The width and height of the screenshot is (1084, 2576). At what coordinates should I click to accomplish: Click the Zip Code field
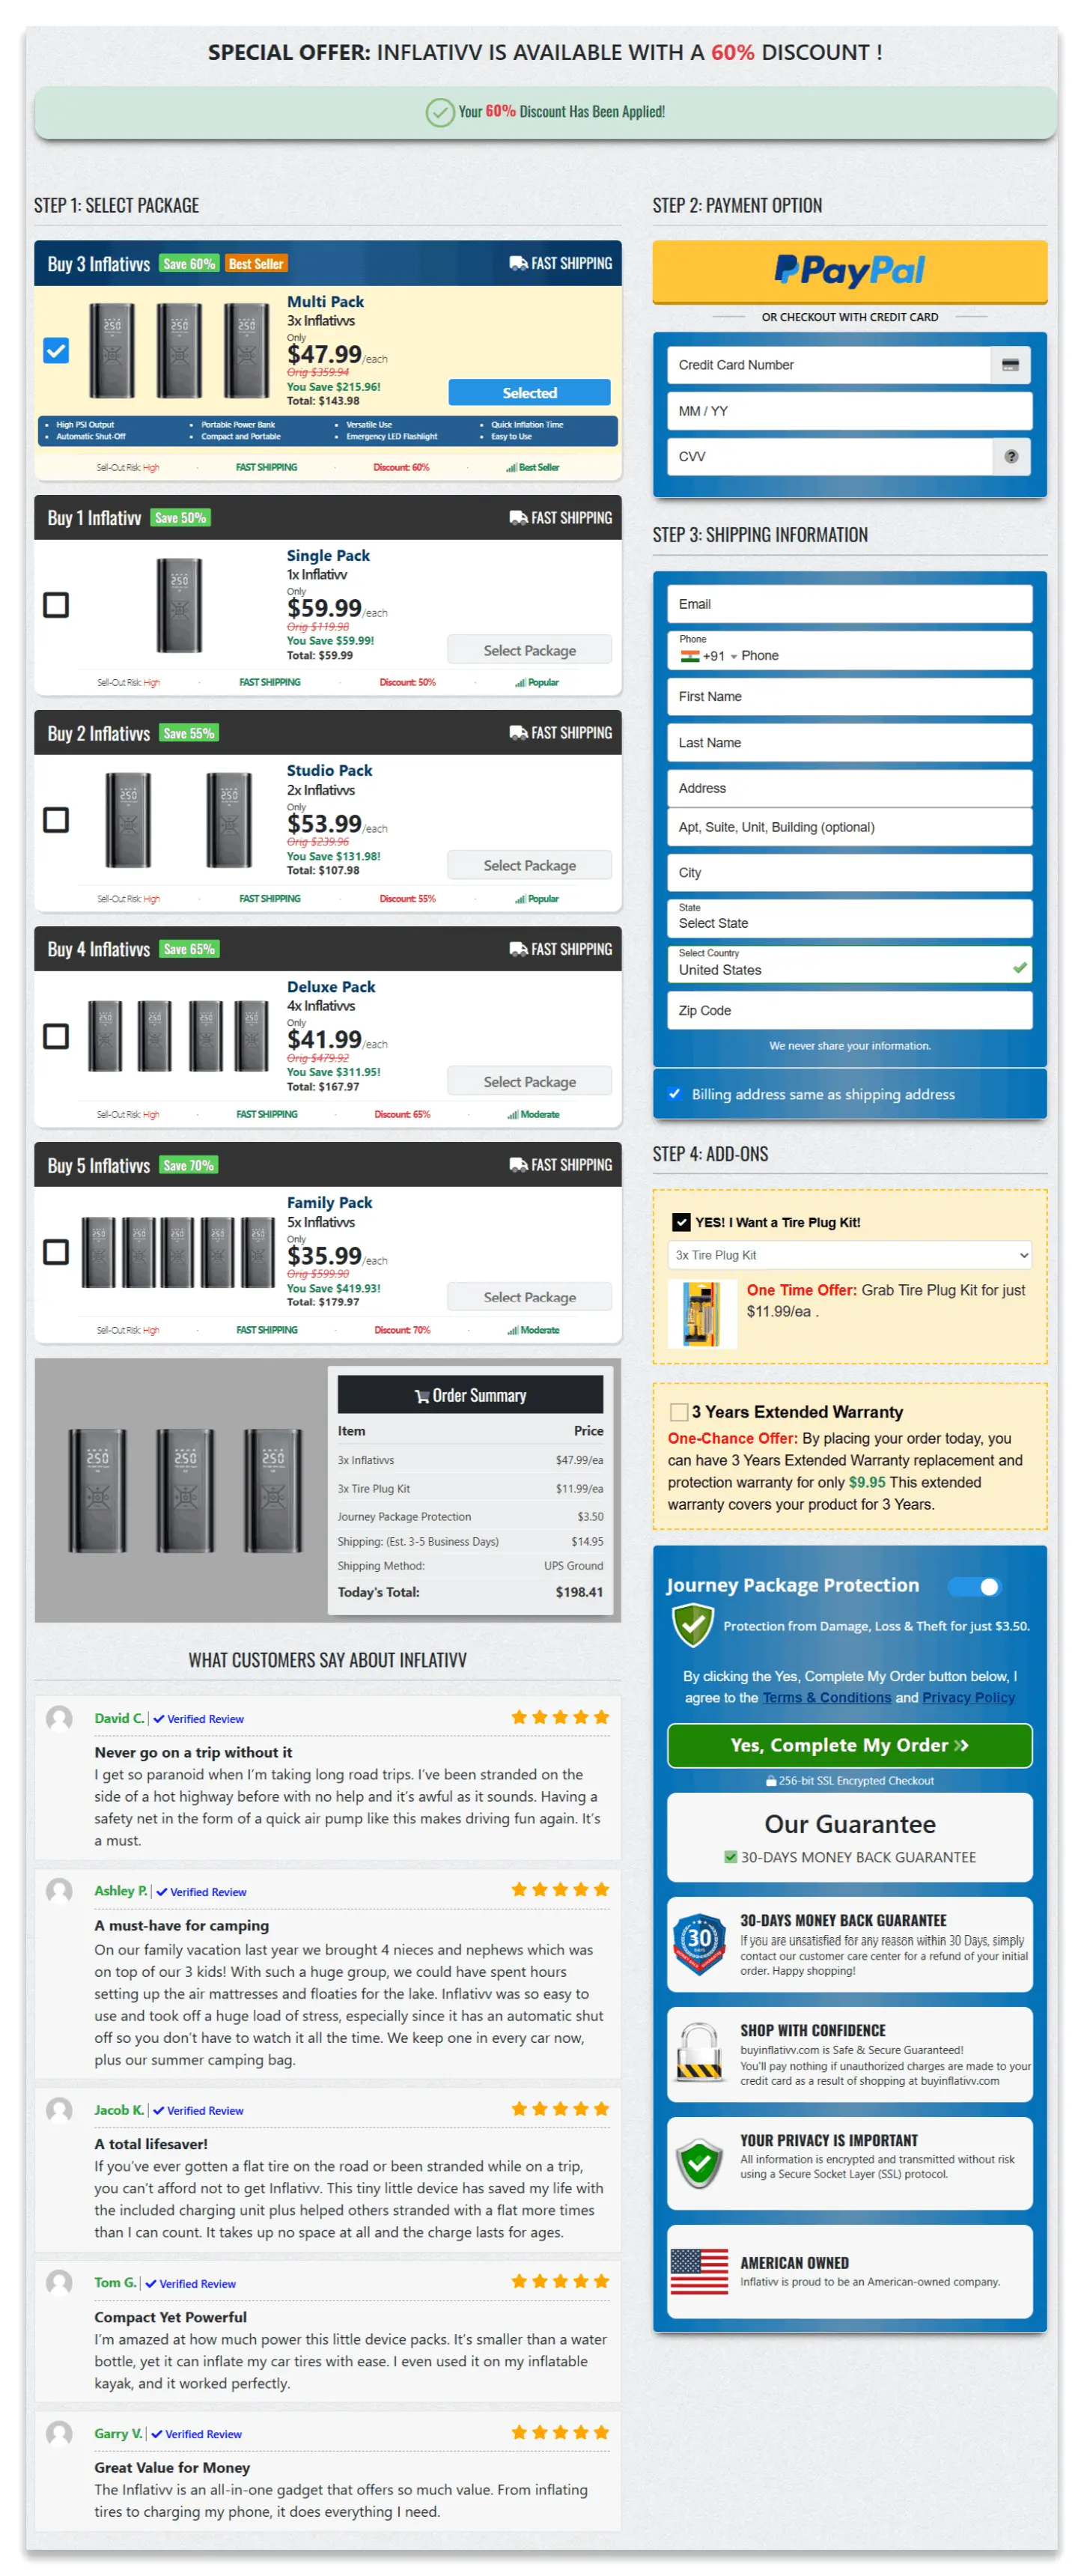click(849, 1010)
